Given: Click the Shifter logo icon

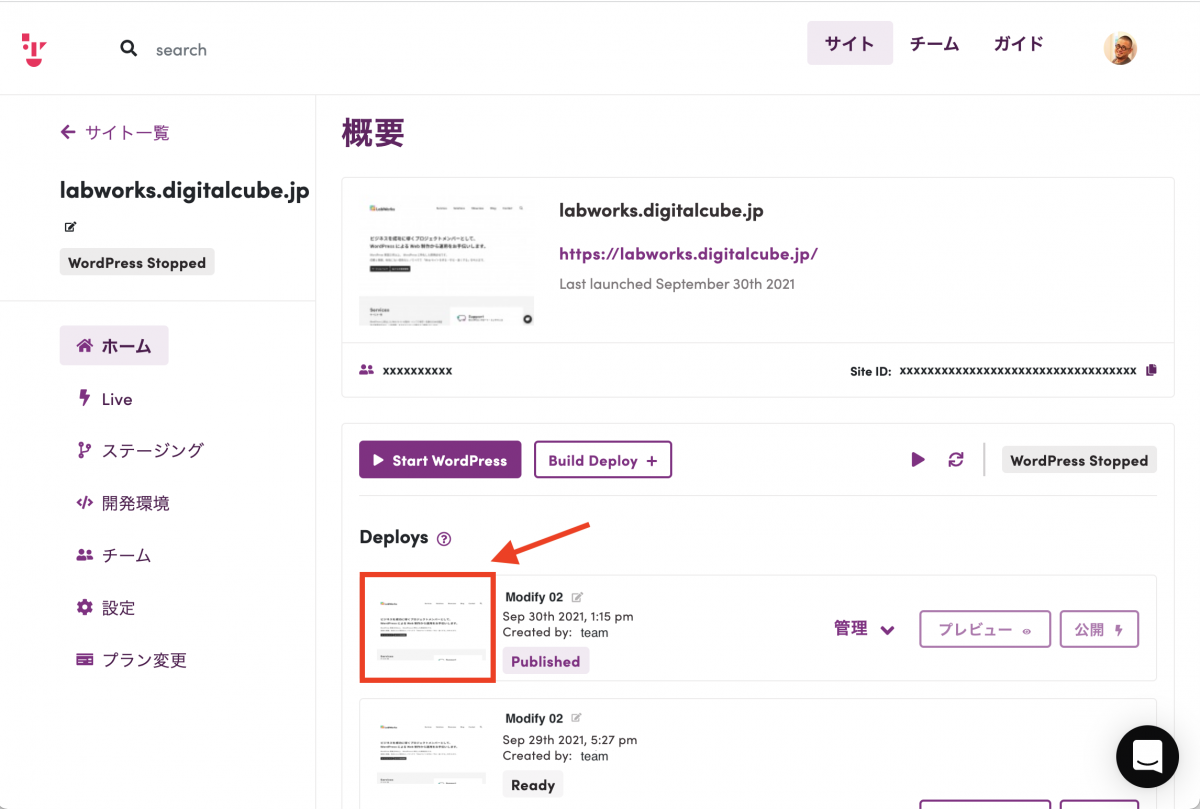Looking at the screenshot, I should tap(34, 50).
